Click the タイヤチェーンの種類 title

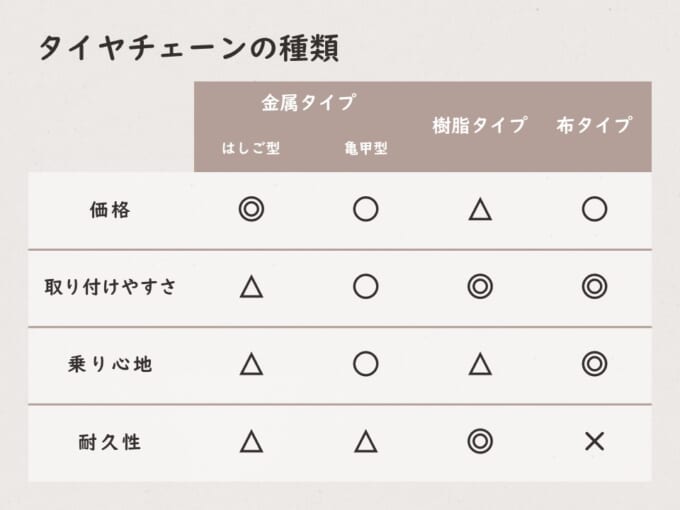(x=189, y=47)
